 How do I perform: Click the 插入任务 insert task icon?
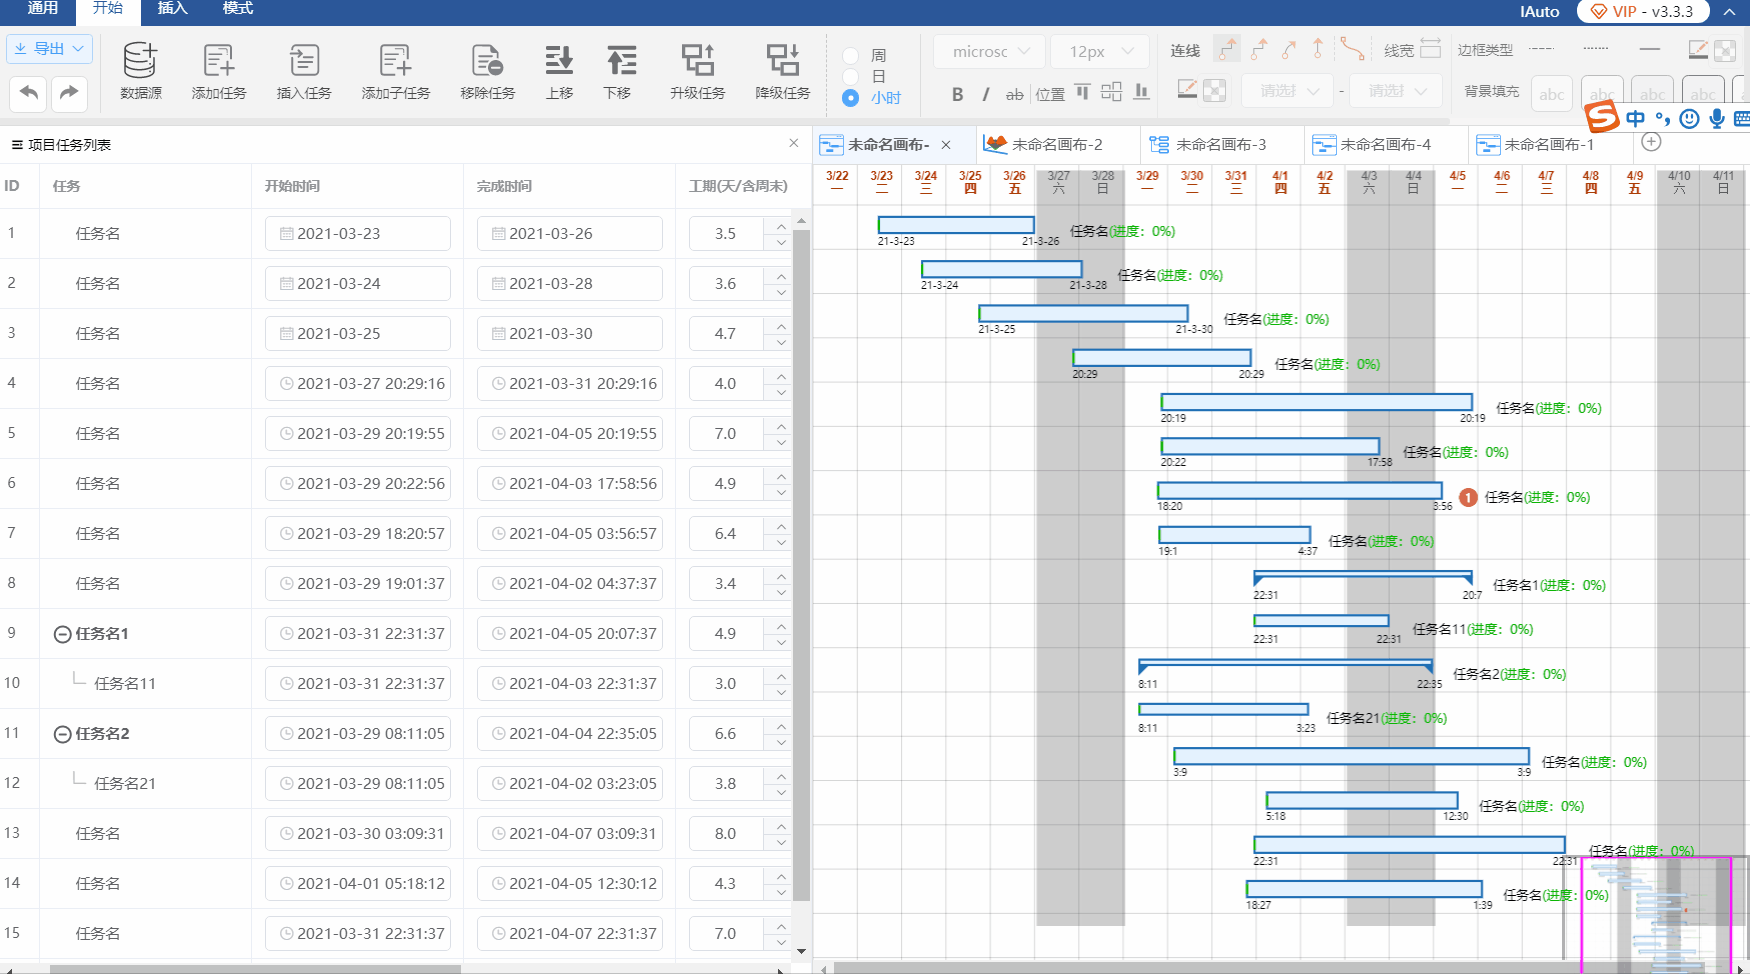click(x=304, y=62)
